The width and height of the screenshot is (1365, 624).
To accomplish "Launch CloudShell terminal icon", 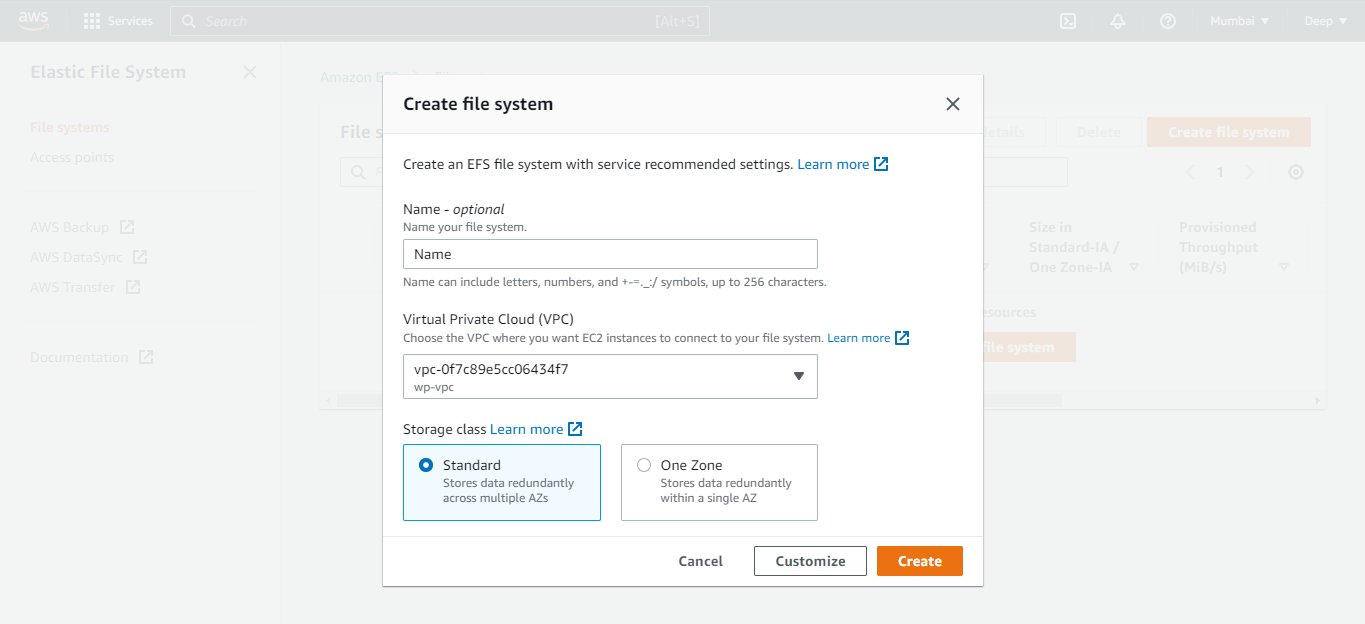I will coord(1067,20).
